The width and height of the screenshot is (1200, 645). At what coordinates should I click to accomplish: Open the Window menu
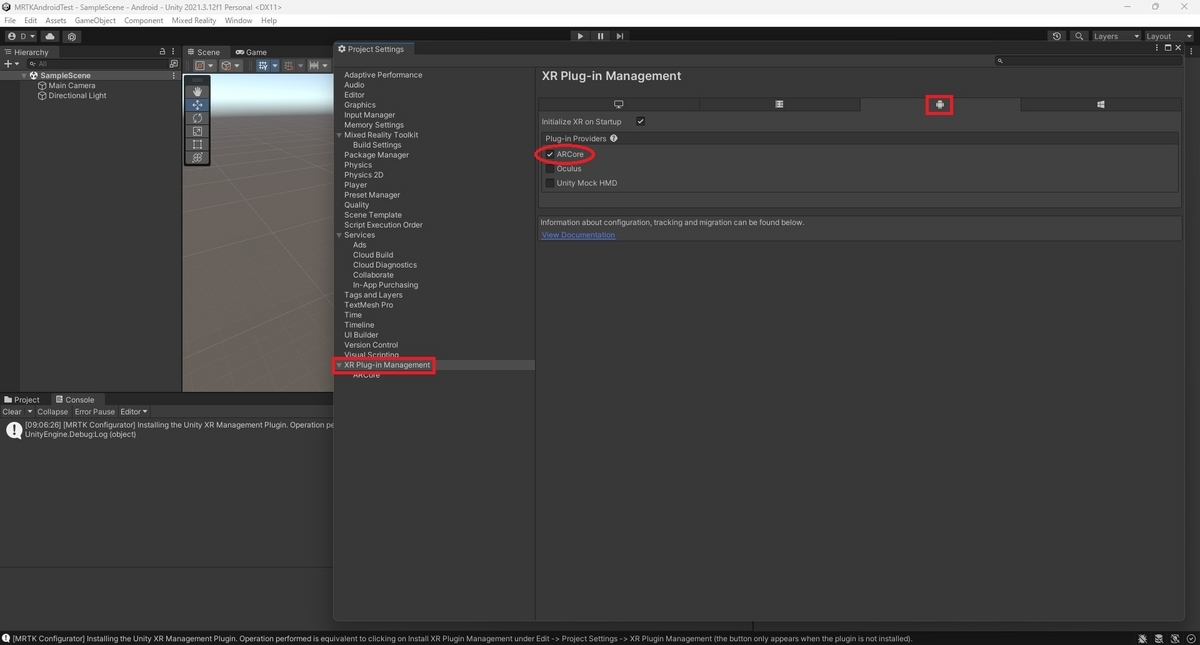coord(238,20)
